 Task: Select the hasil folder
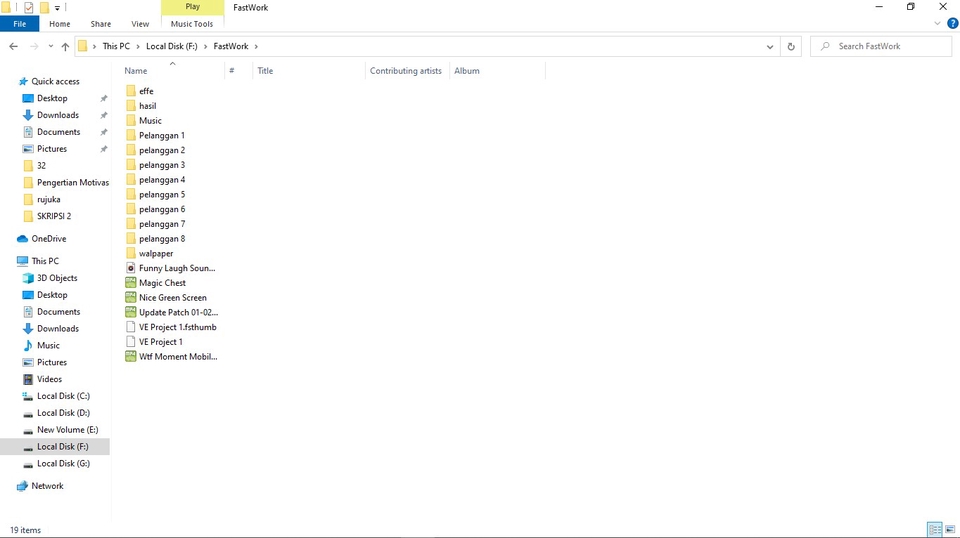(x=141, y=106)
